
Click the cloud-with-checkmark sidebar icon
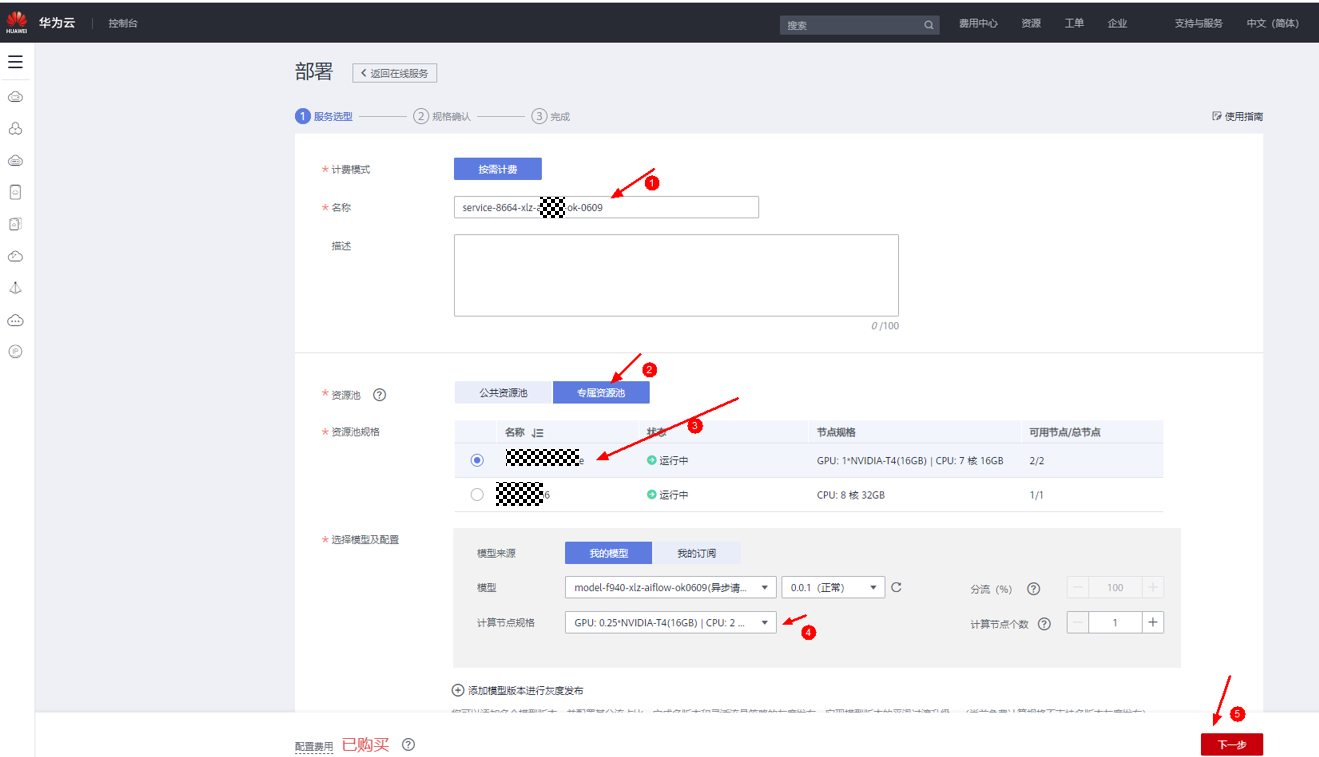[15, 256]
